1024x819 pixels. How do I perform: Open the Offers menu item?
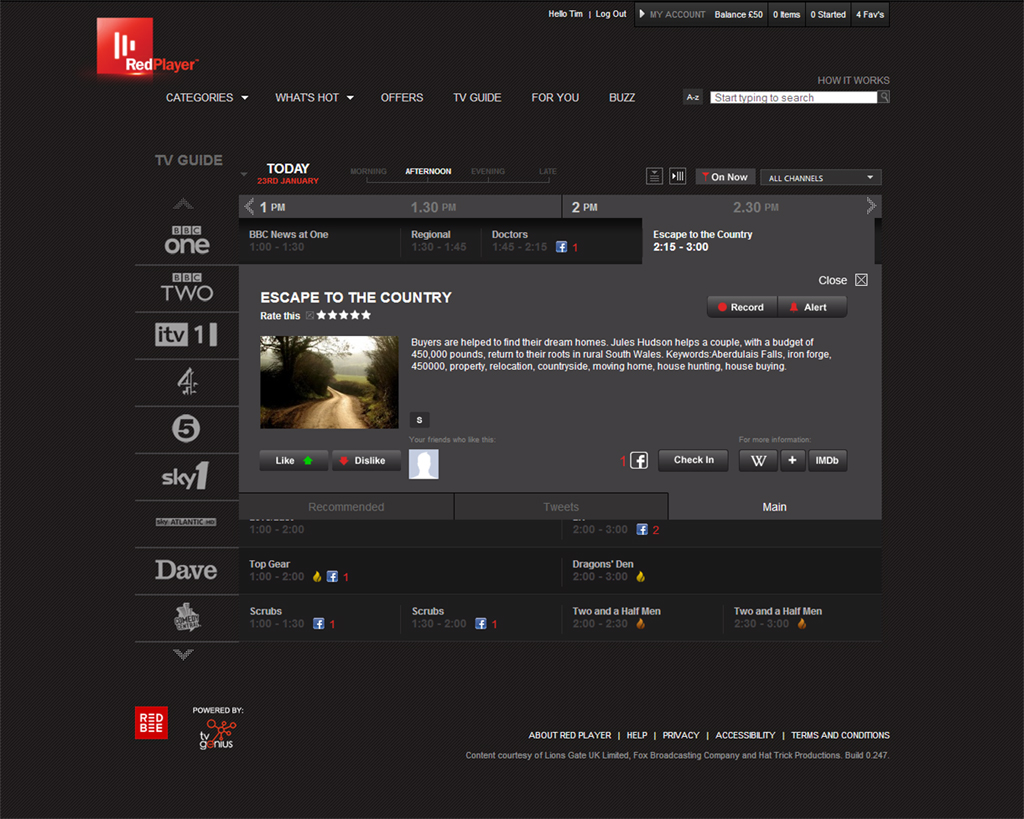(402, 97)
